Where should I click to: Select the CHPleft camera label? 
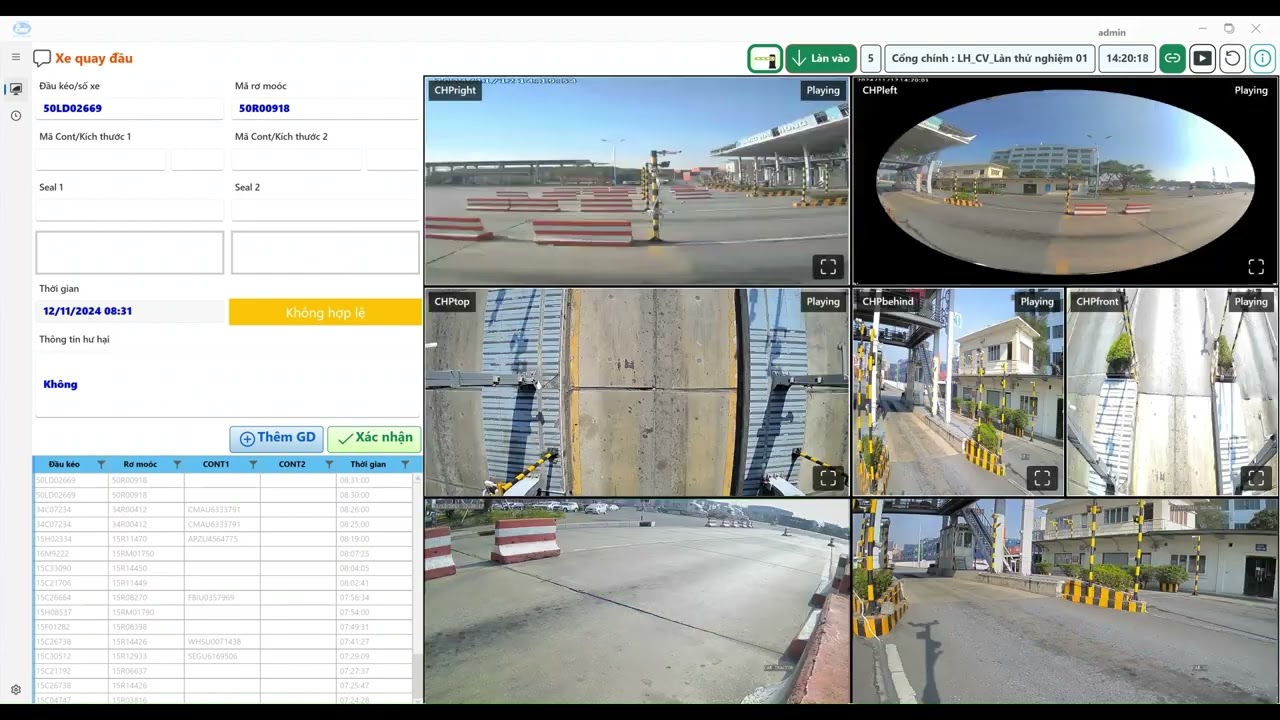coord(880,90)
